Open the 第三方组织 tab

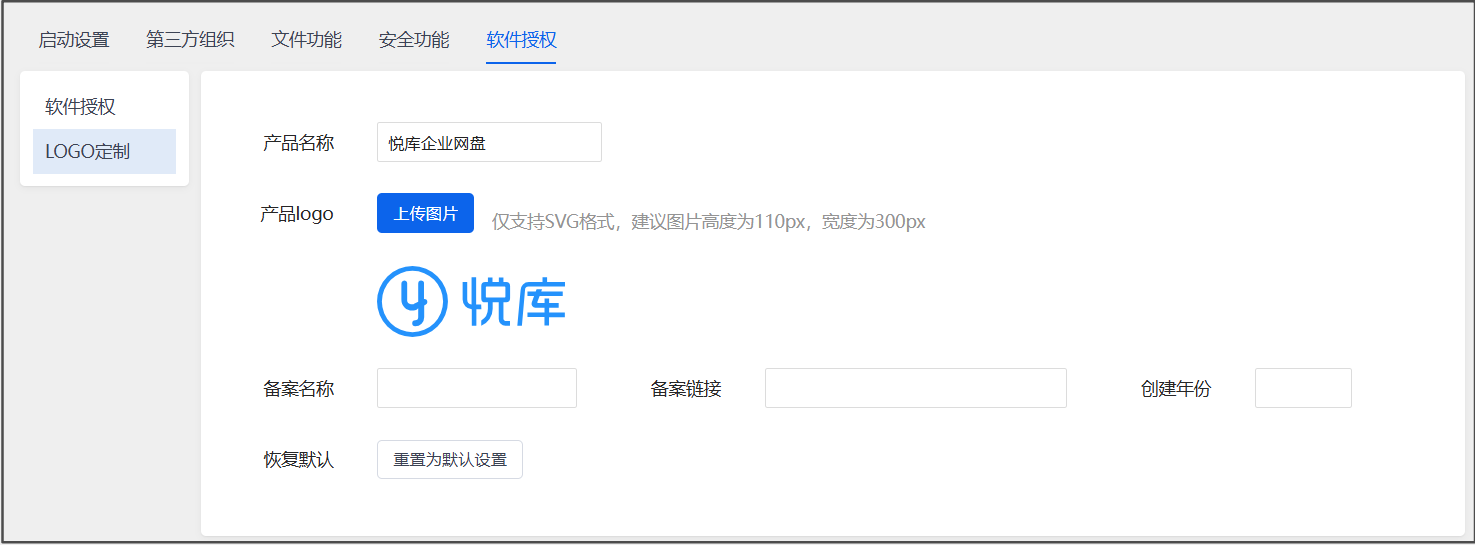(190, 40)
